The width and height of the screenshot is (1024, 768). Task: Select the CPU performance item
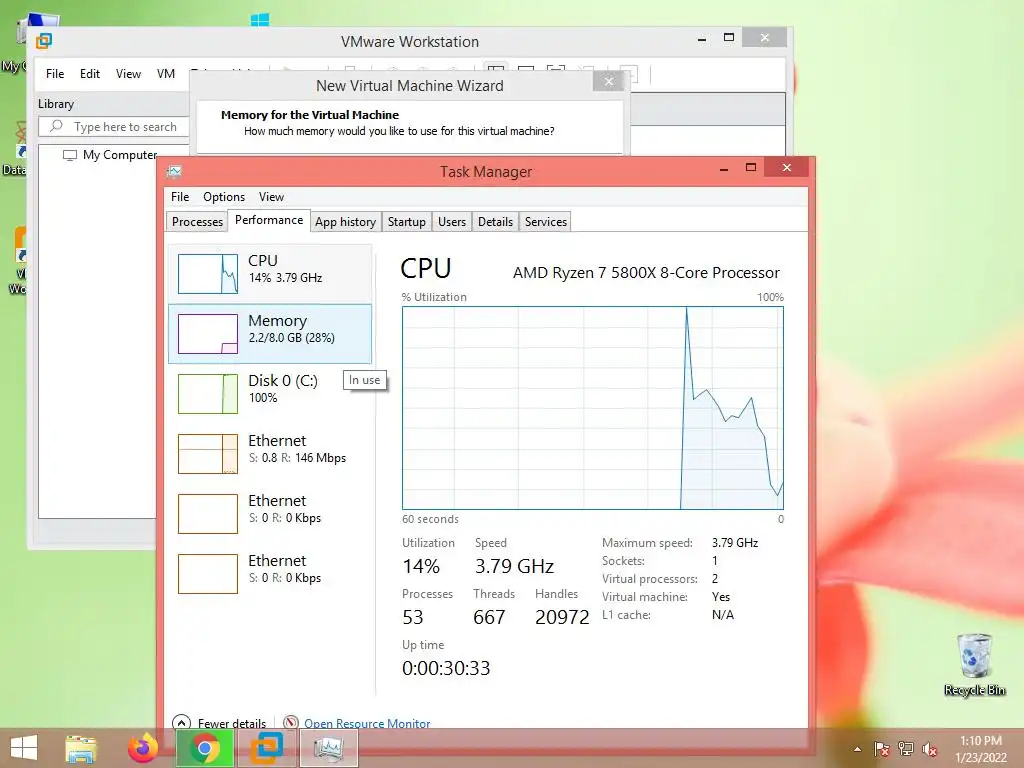[270, 273]
